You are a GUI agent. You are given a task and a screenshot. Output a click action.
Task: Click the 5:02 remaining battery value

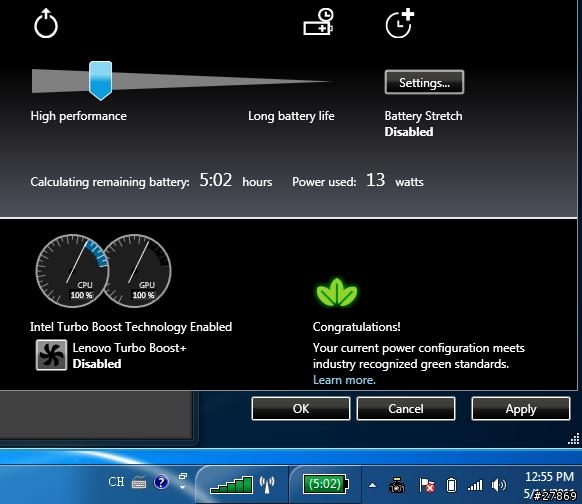(216, 180)
